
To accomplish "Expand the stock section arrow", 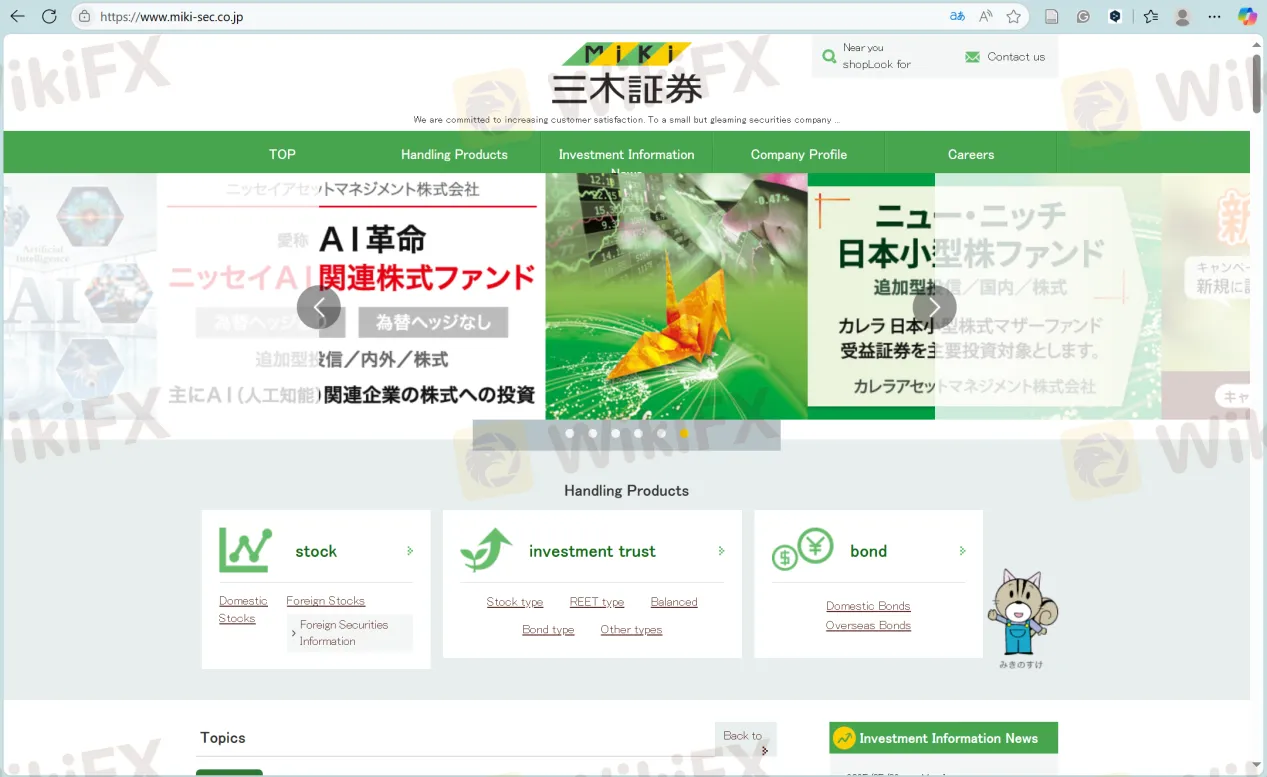I will (x=410, y=551).
